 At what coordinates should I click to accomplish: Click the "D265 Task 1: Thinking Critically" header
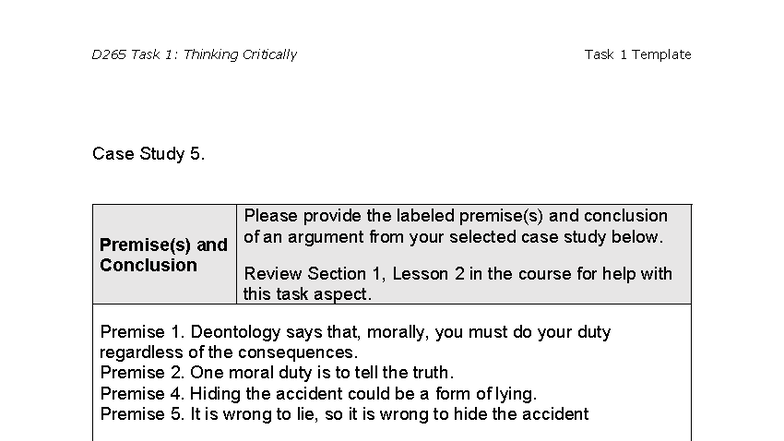tap(194, 55)
